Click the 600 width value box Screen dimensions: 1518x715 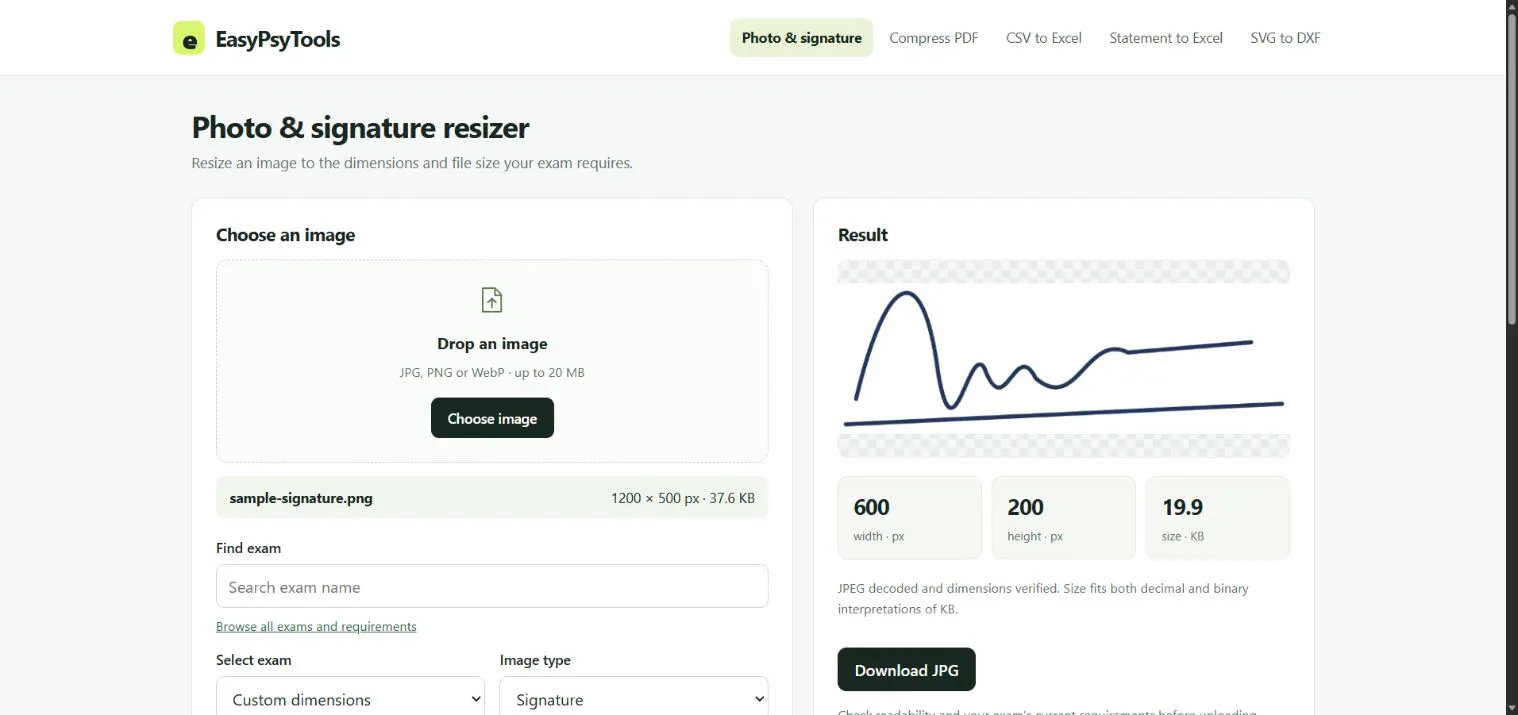pos(910,518)
